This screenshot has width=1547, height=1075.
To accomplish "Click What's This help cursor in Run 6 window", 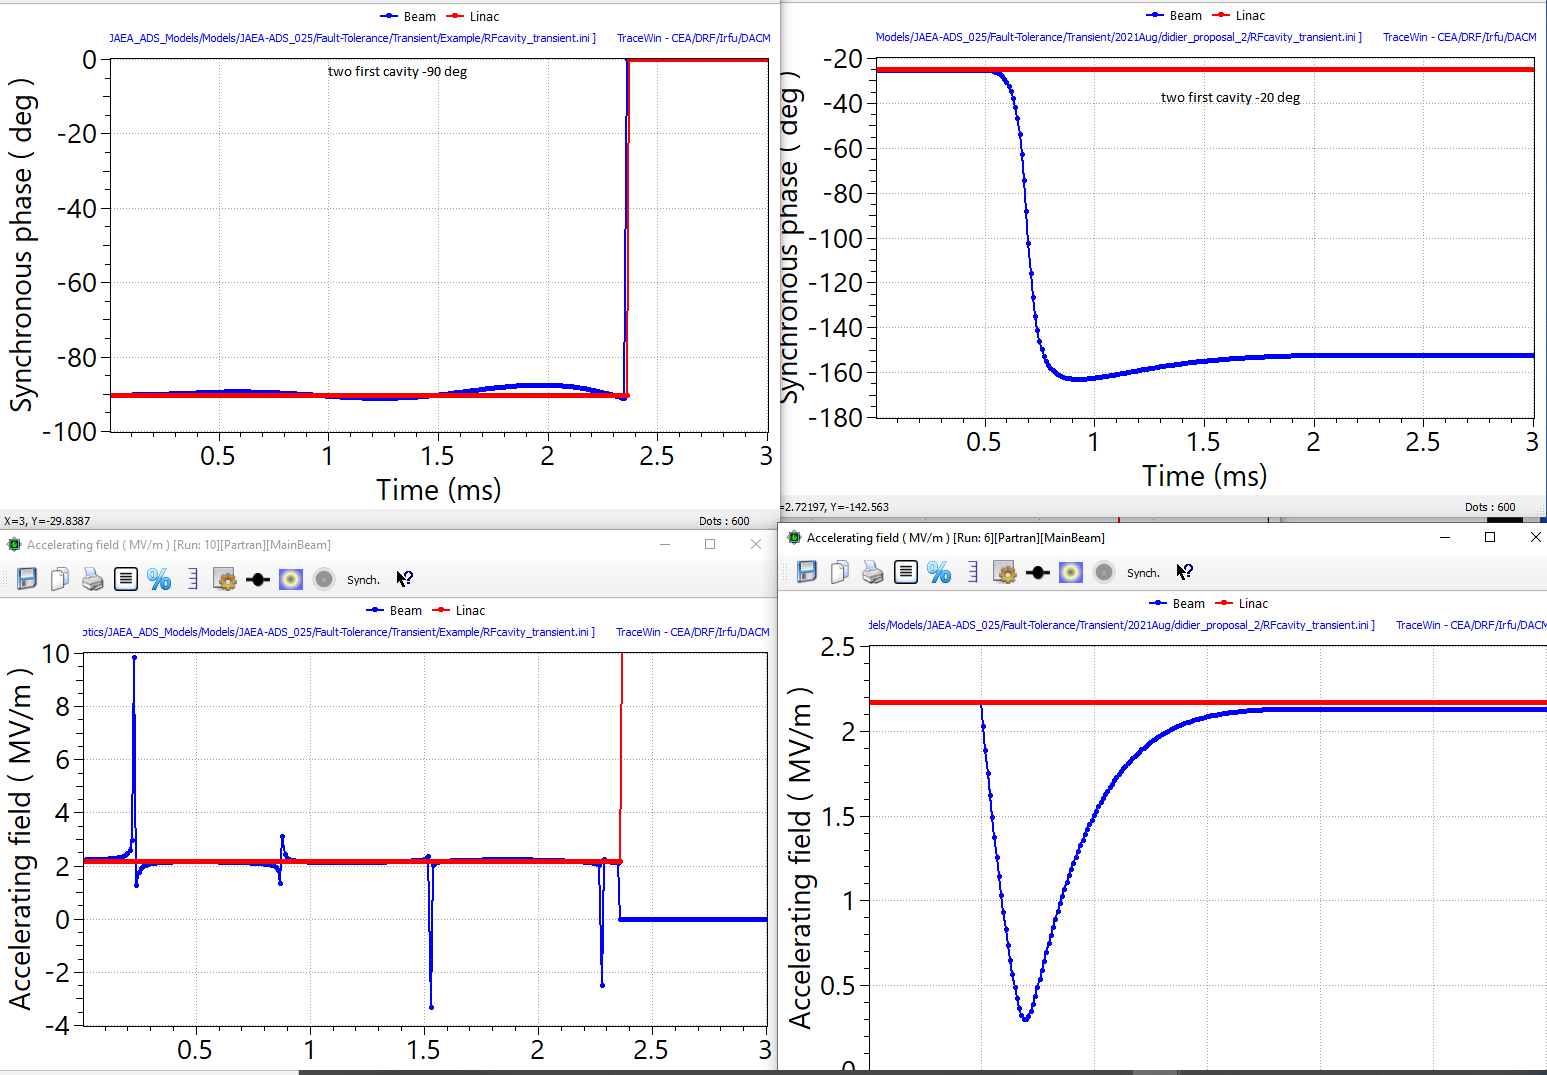I will (x=1184, y=572).
